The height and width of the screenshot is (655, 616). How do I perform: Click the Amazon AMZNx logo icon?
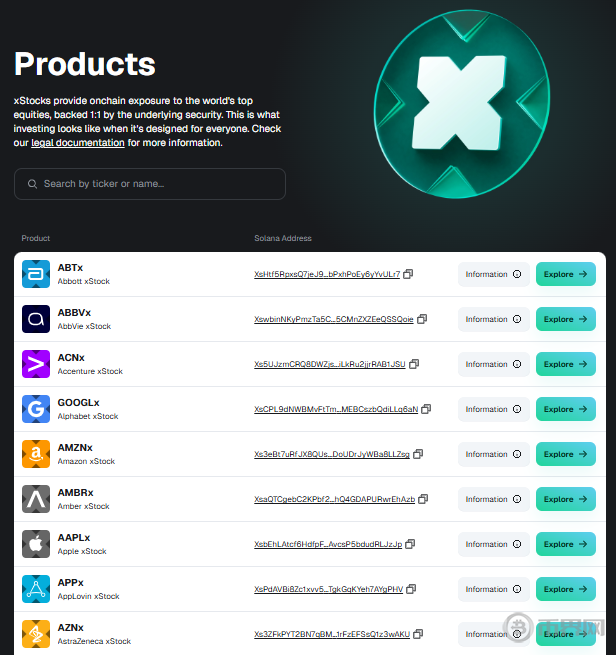(x=36, y=454)
